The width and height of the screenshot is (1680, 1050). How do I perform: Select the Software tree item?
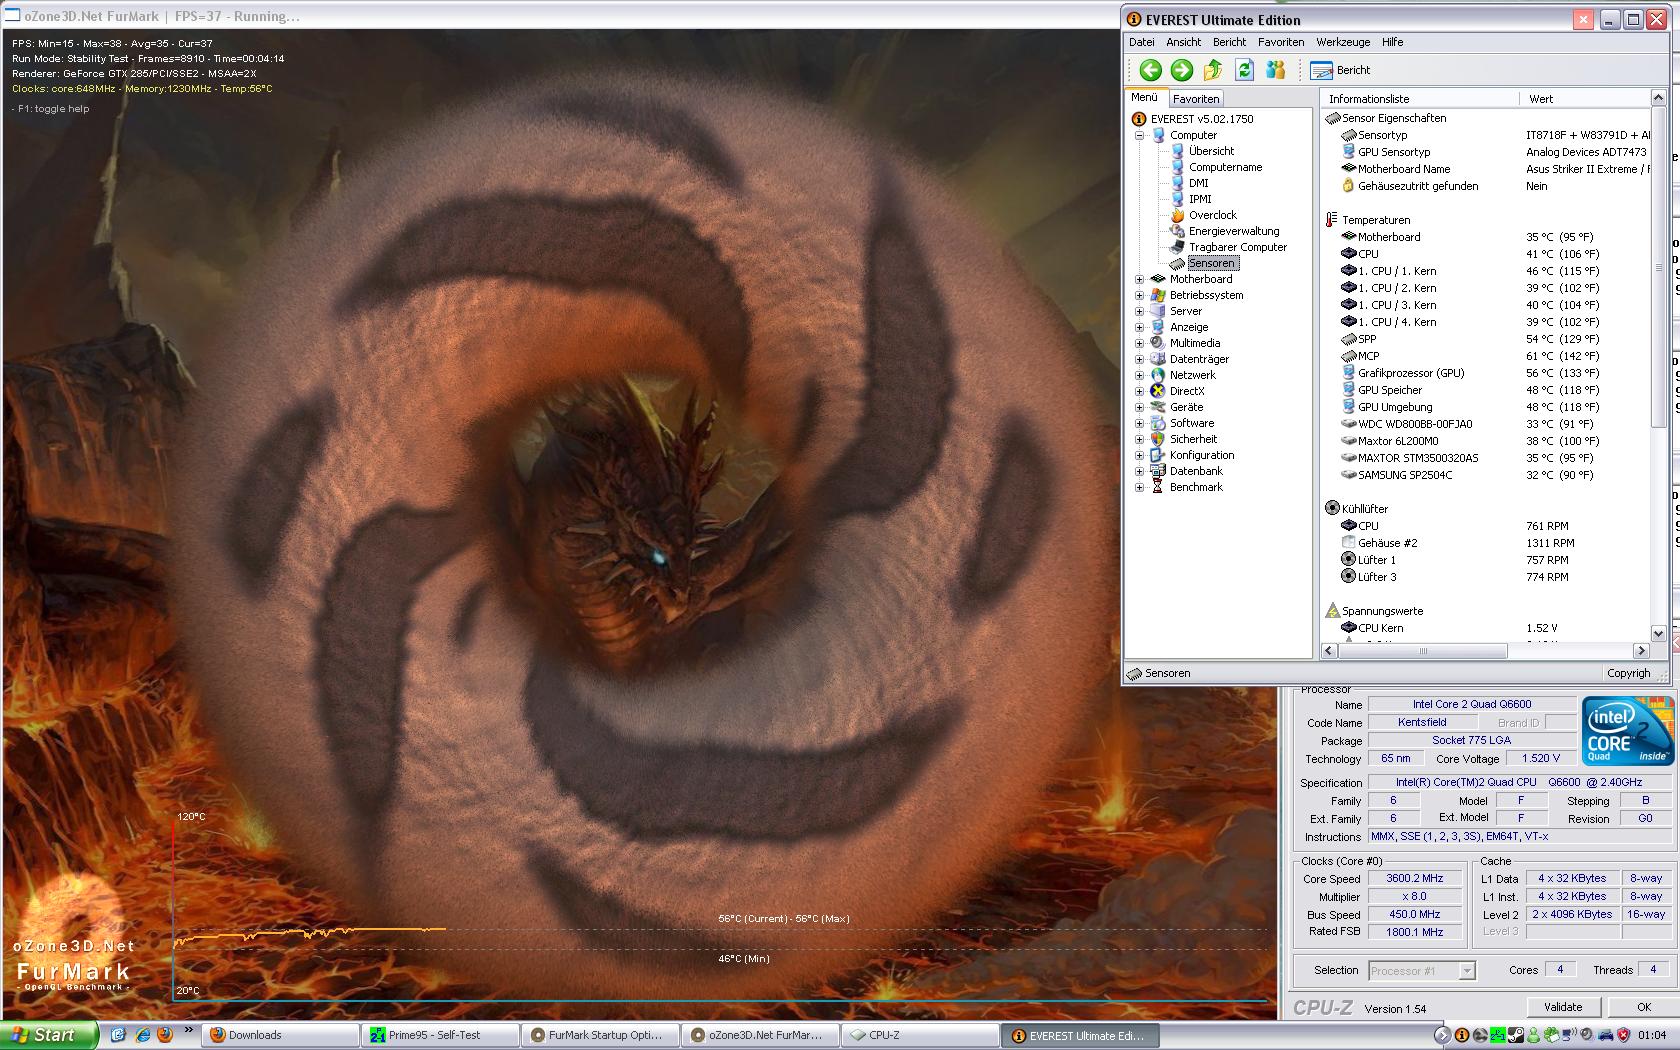click(x=1192, y=423)
